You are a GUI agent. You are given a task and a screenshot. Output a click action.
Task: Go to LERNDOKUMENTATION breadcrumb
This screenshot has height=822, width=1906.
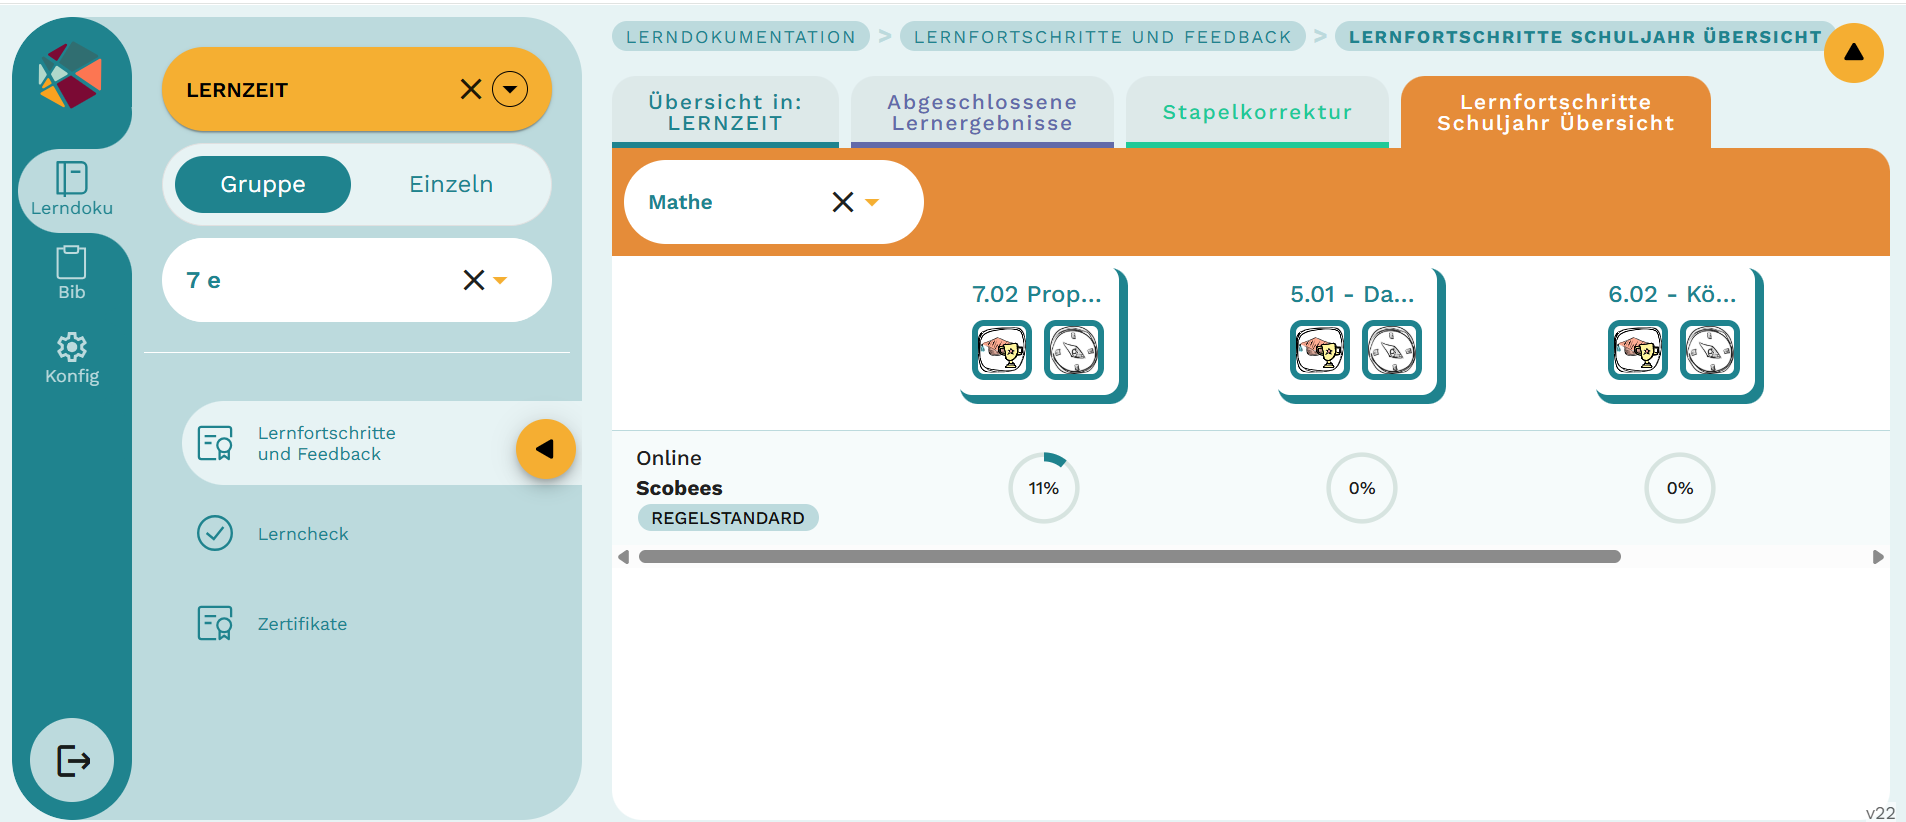[741, 37]
